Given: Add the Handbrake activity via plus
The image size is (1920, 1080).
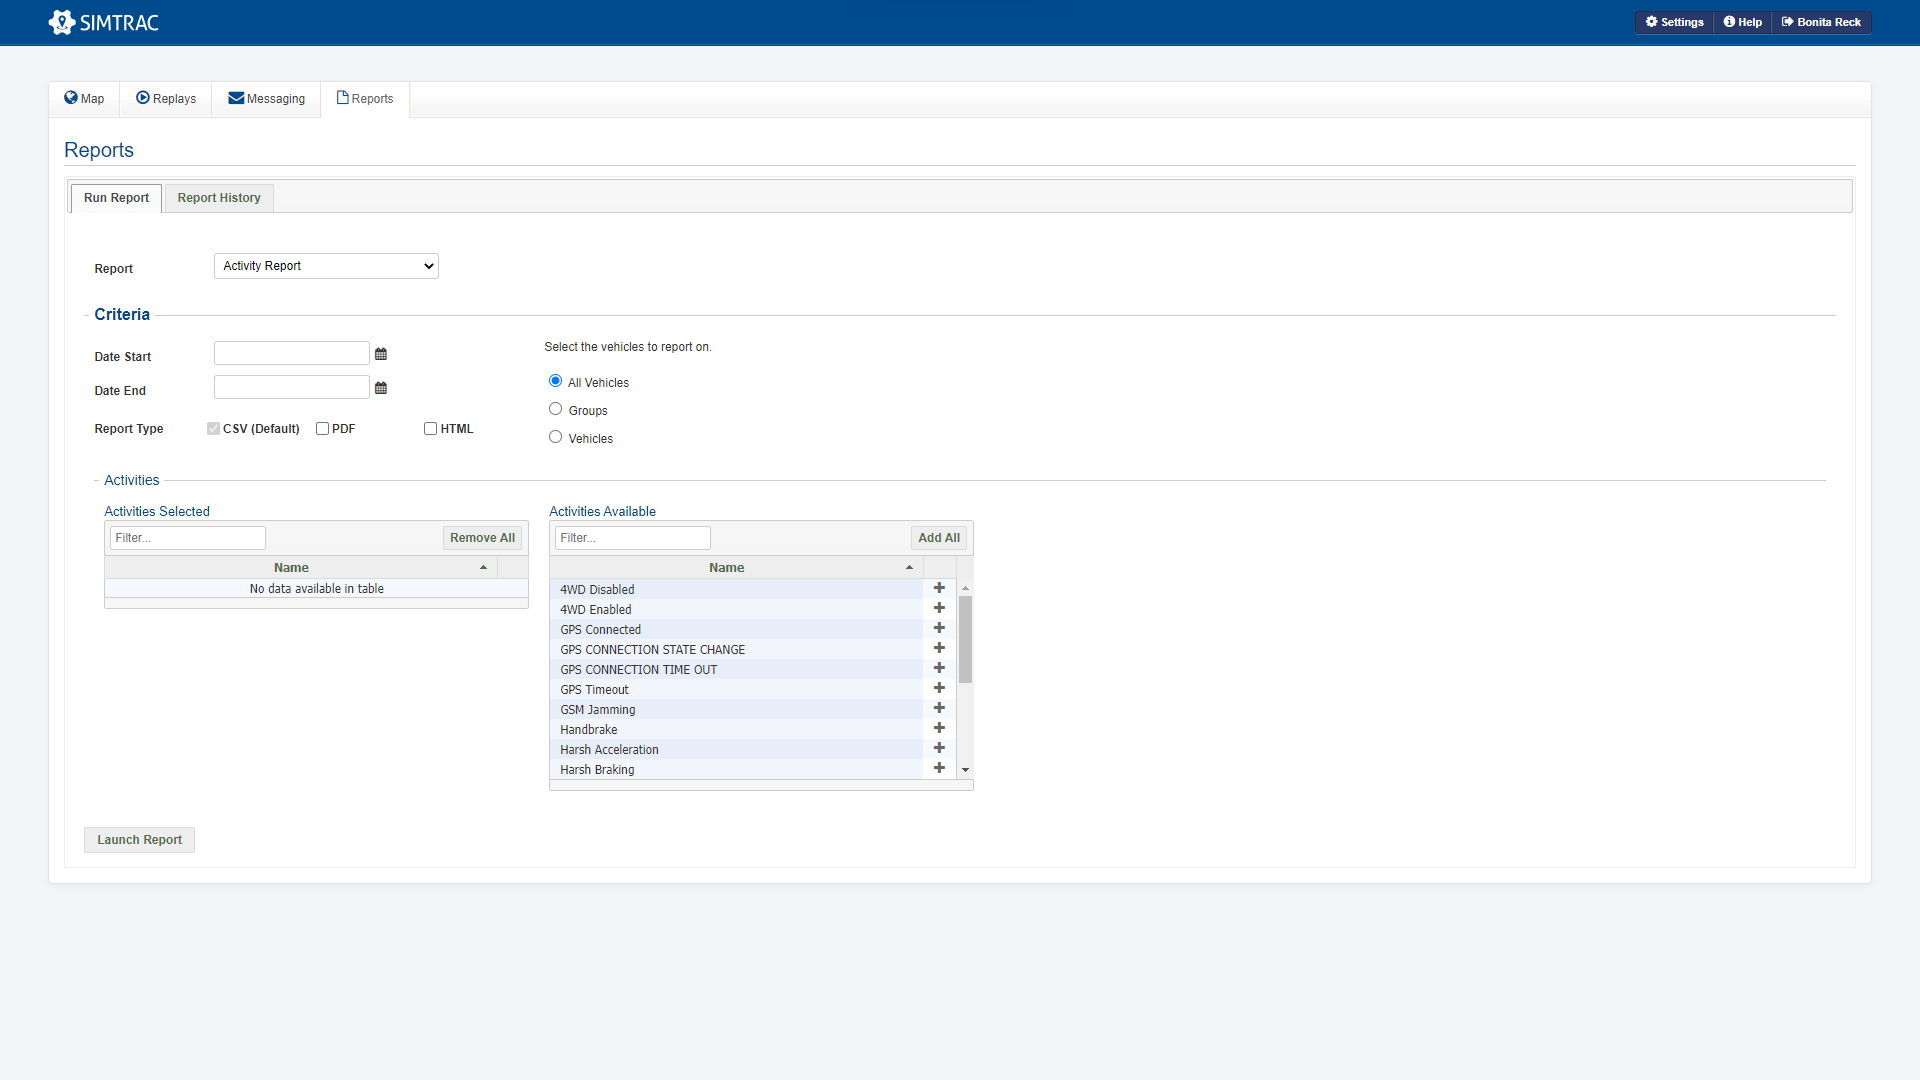Looking at the screenshot, I should click(x=939, y=728).
